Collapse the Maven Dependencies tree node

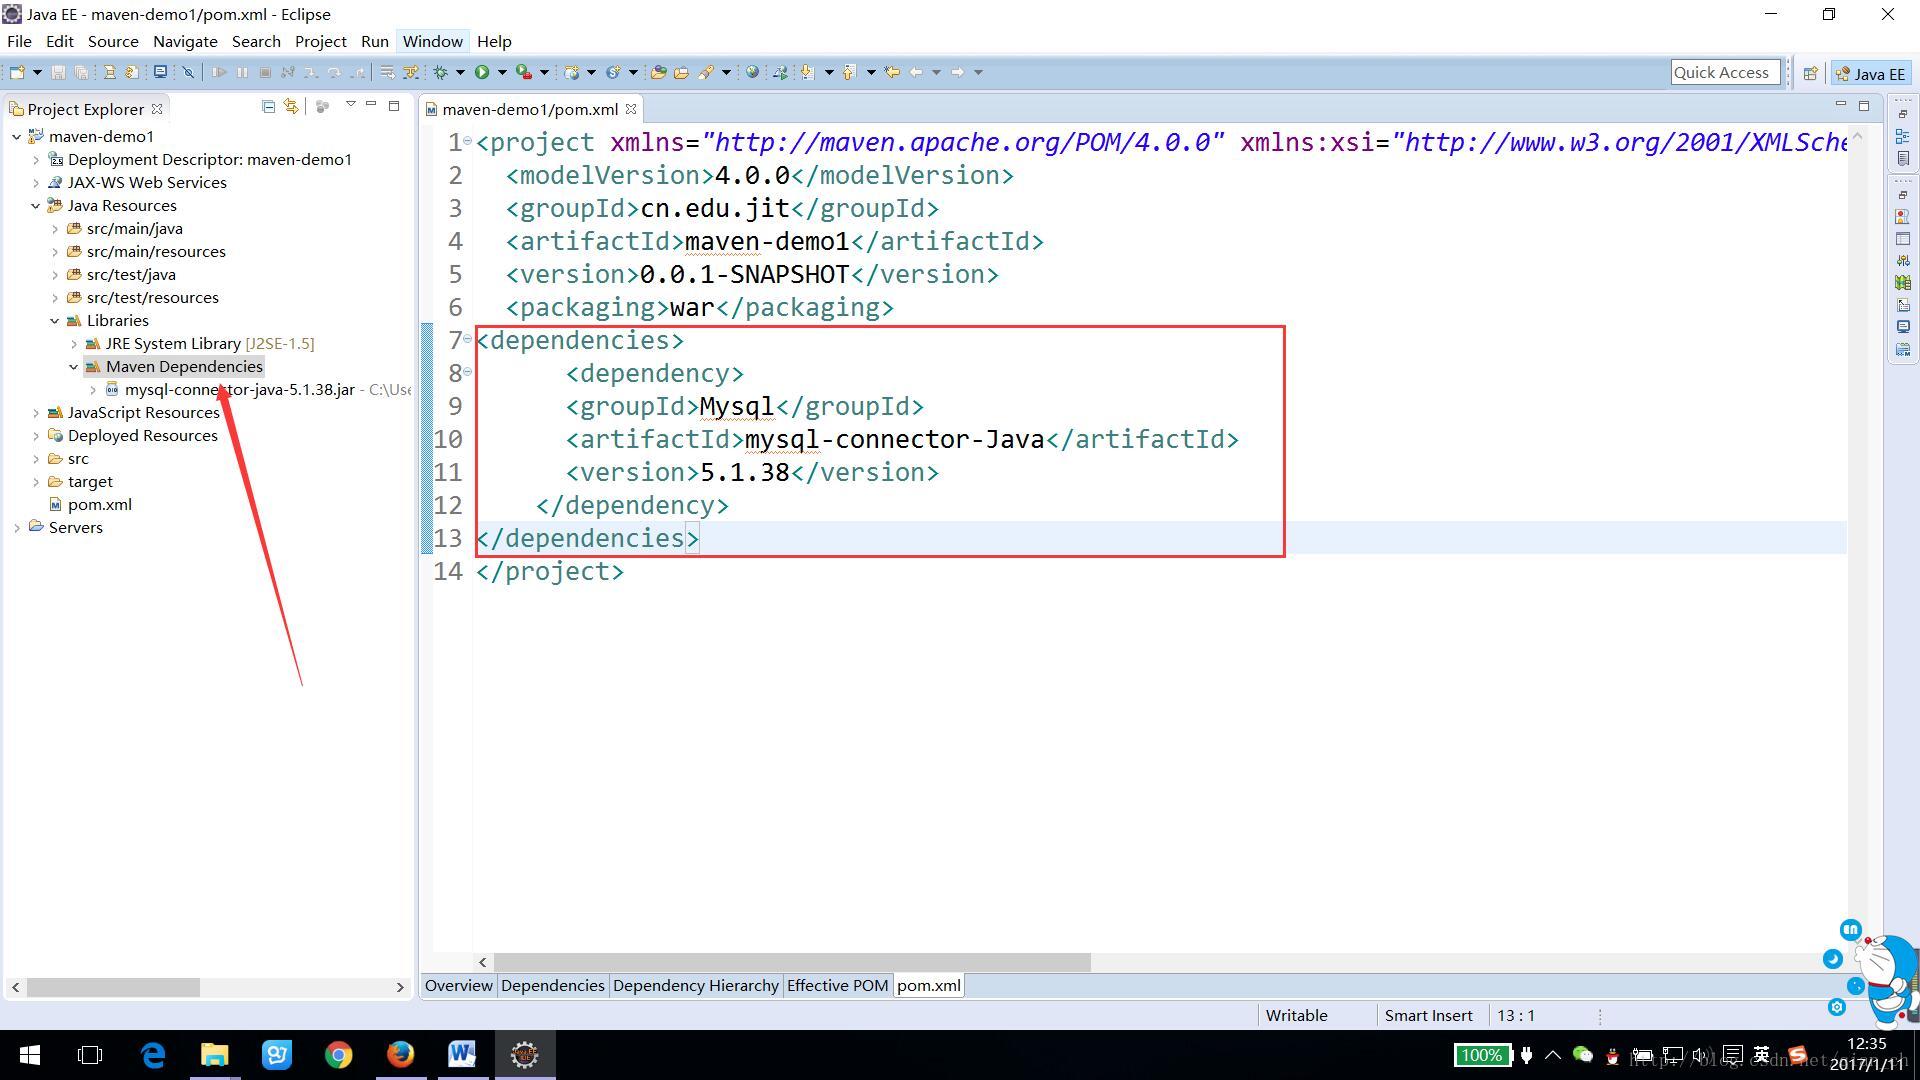(74, 367)
